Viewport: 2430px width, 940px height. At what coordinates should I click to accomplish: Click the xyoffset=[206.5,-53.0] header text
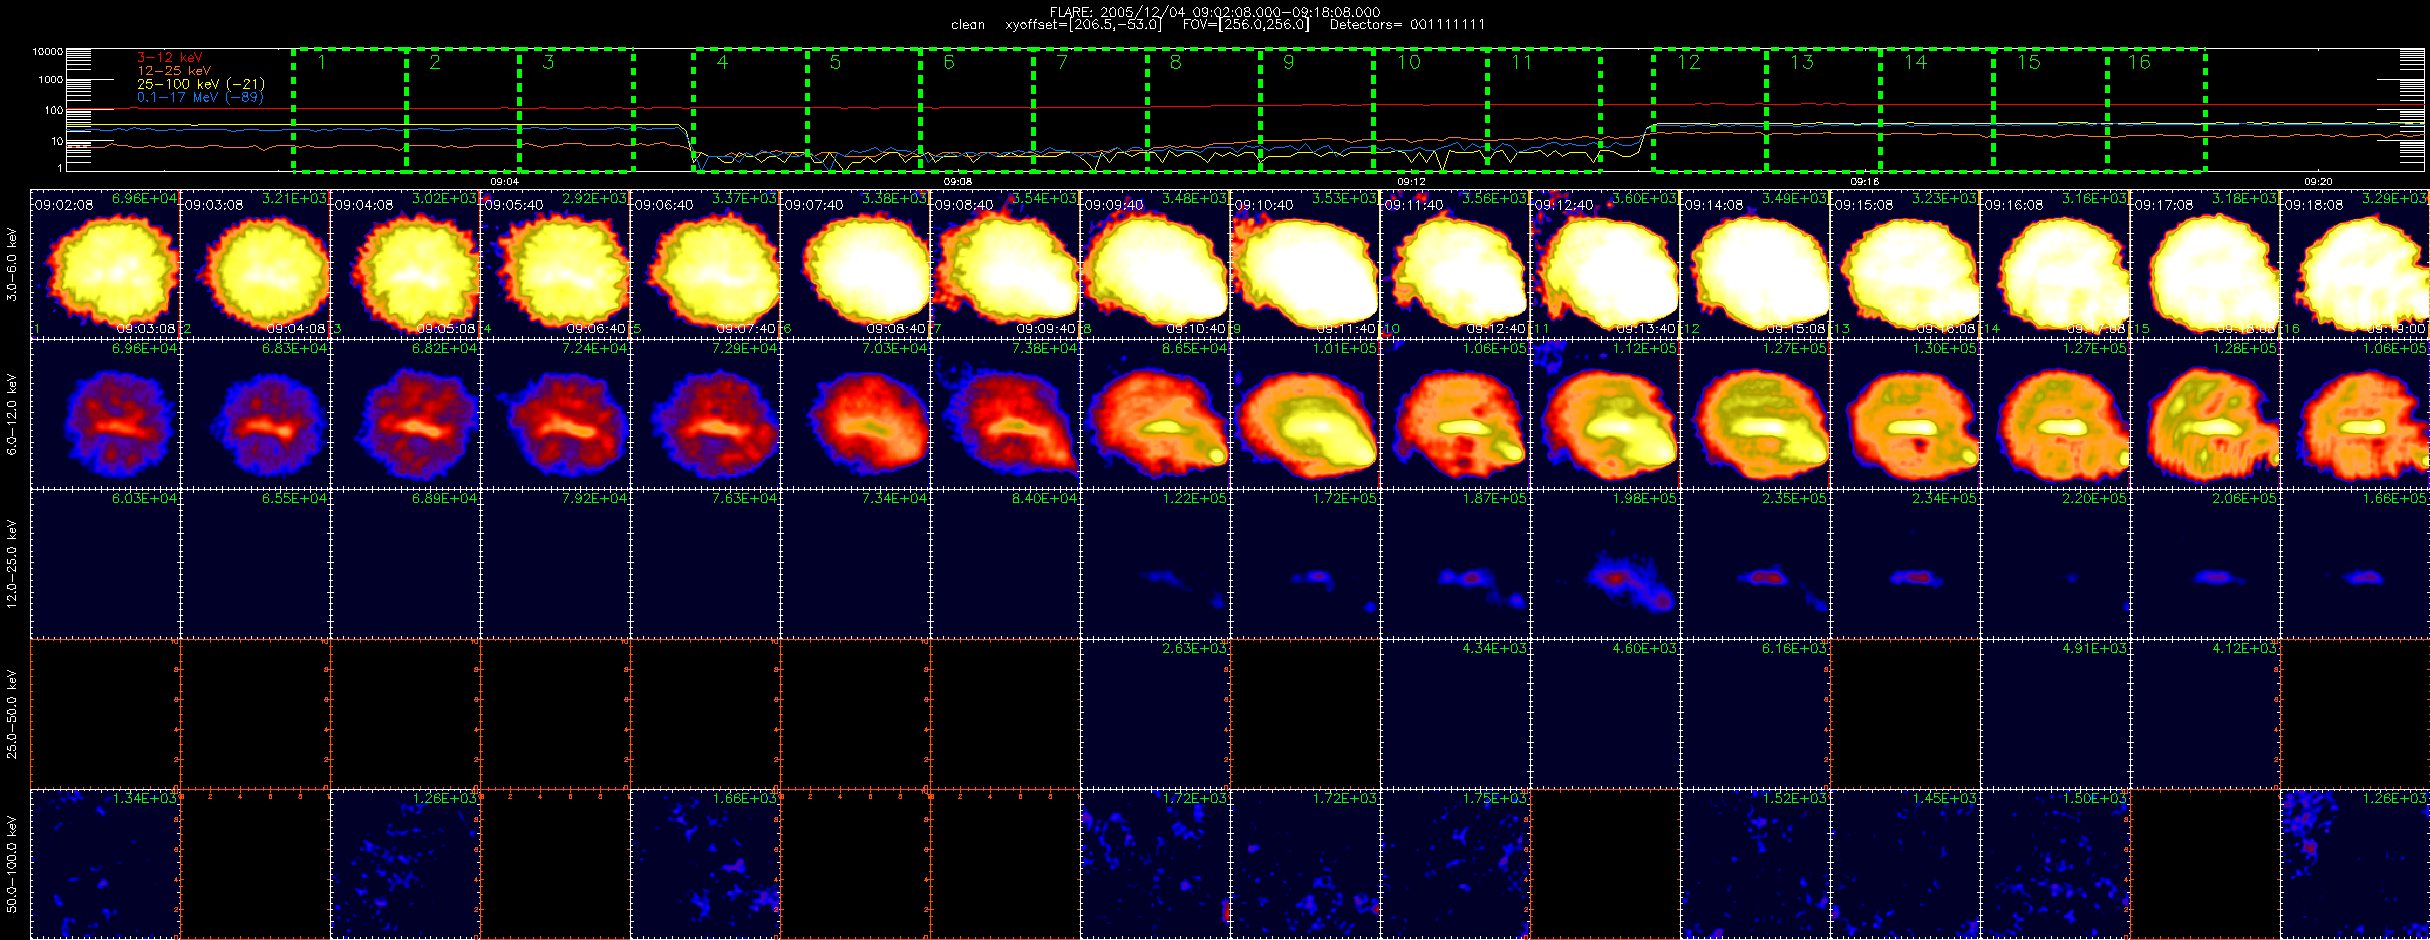click(1083, 25)
